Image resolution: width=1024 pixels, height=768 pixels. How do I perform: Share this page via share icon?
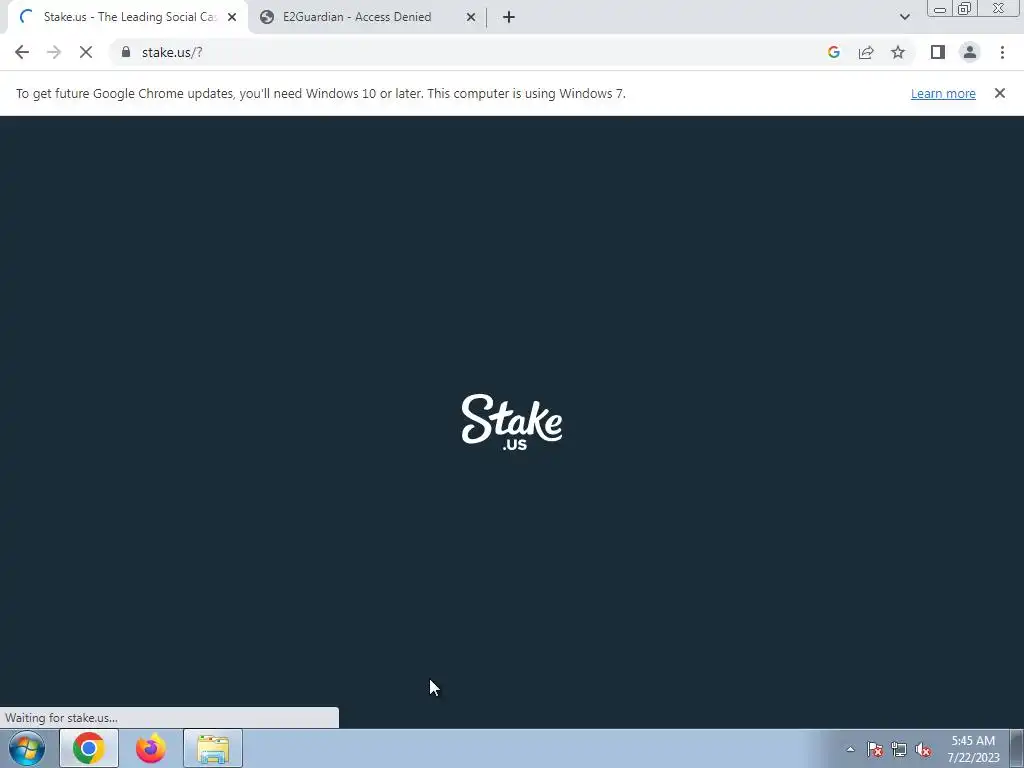866,52
